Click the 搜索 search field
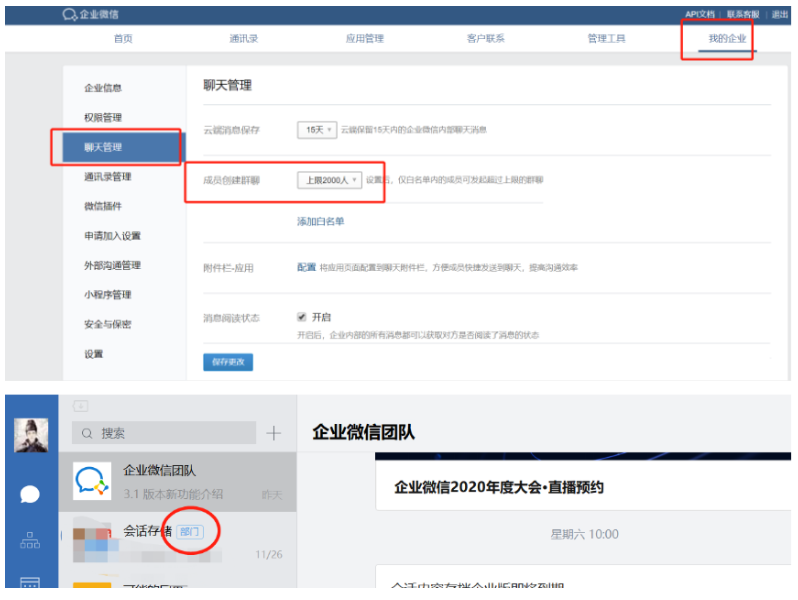Viewport: 798px width, 600px height. point(164,433)
